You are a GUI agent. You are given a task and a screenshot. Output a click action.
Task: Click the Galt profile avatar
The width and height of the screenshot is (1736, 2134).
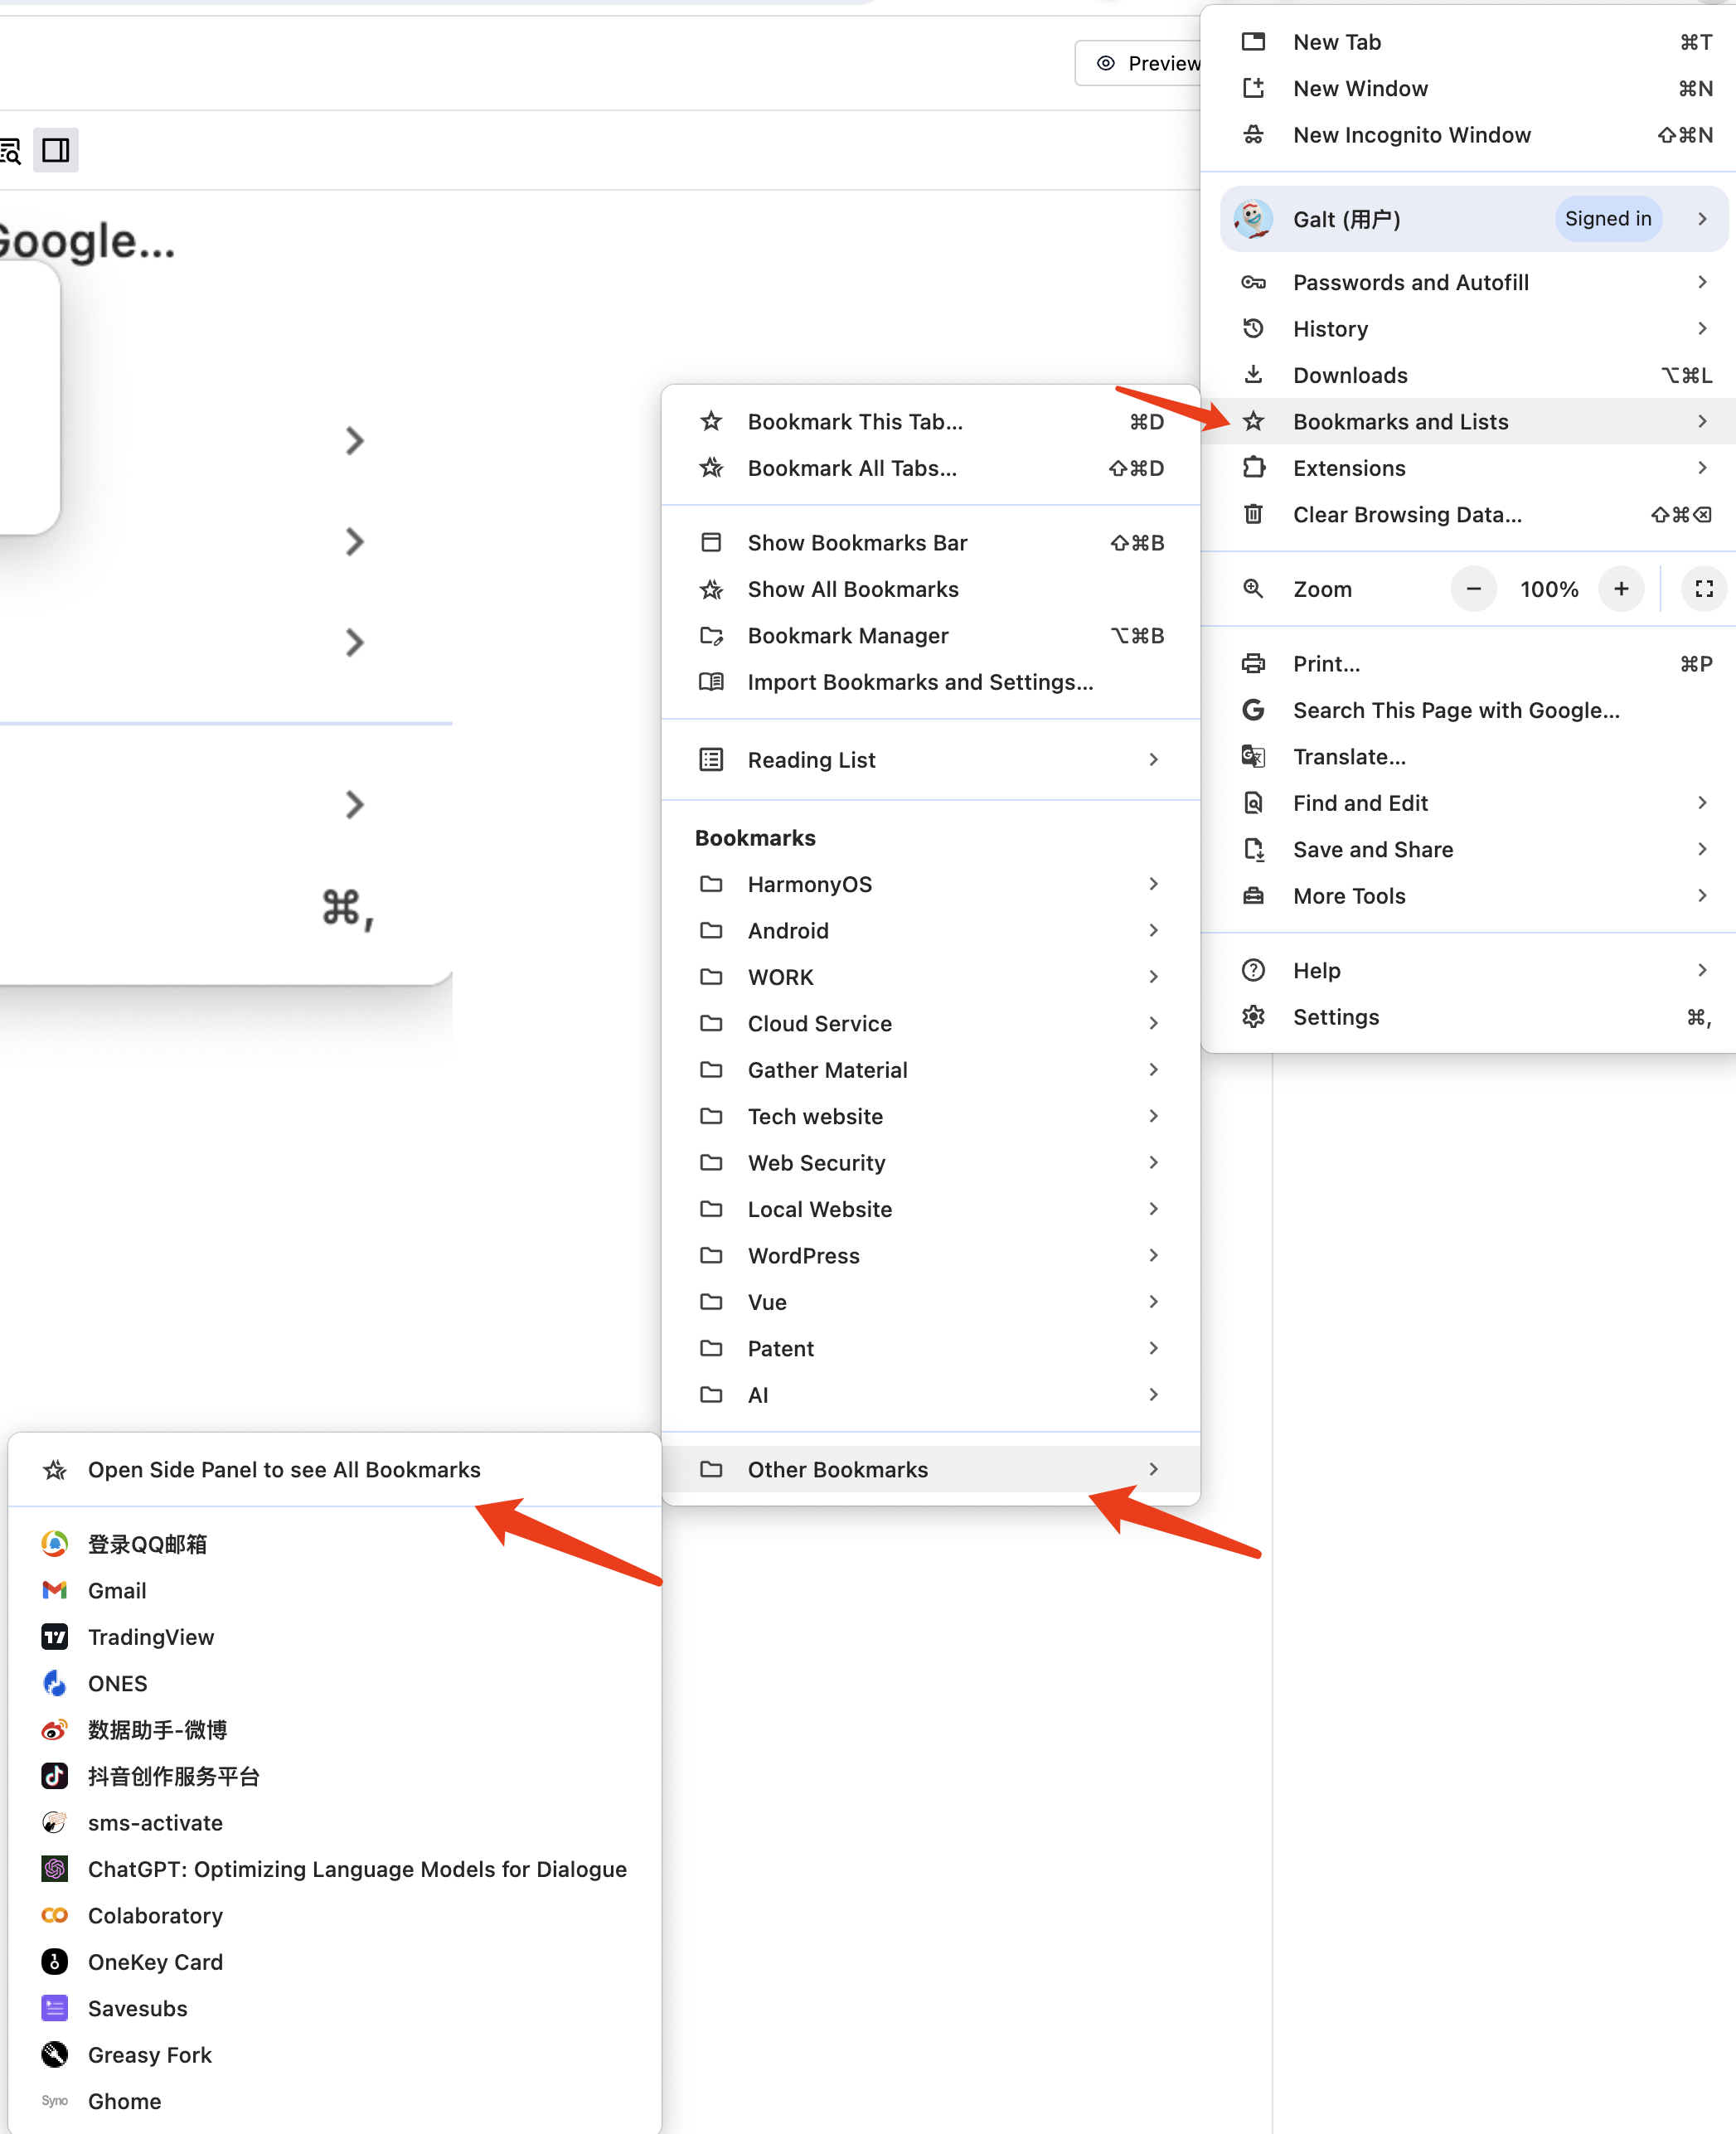point(1253,219)
